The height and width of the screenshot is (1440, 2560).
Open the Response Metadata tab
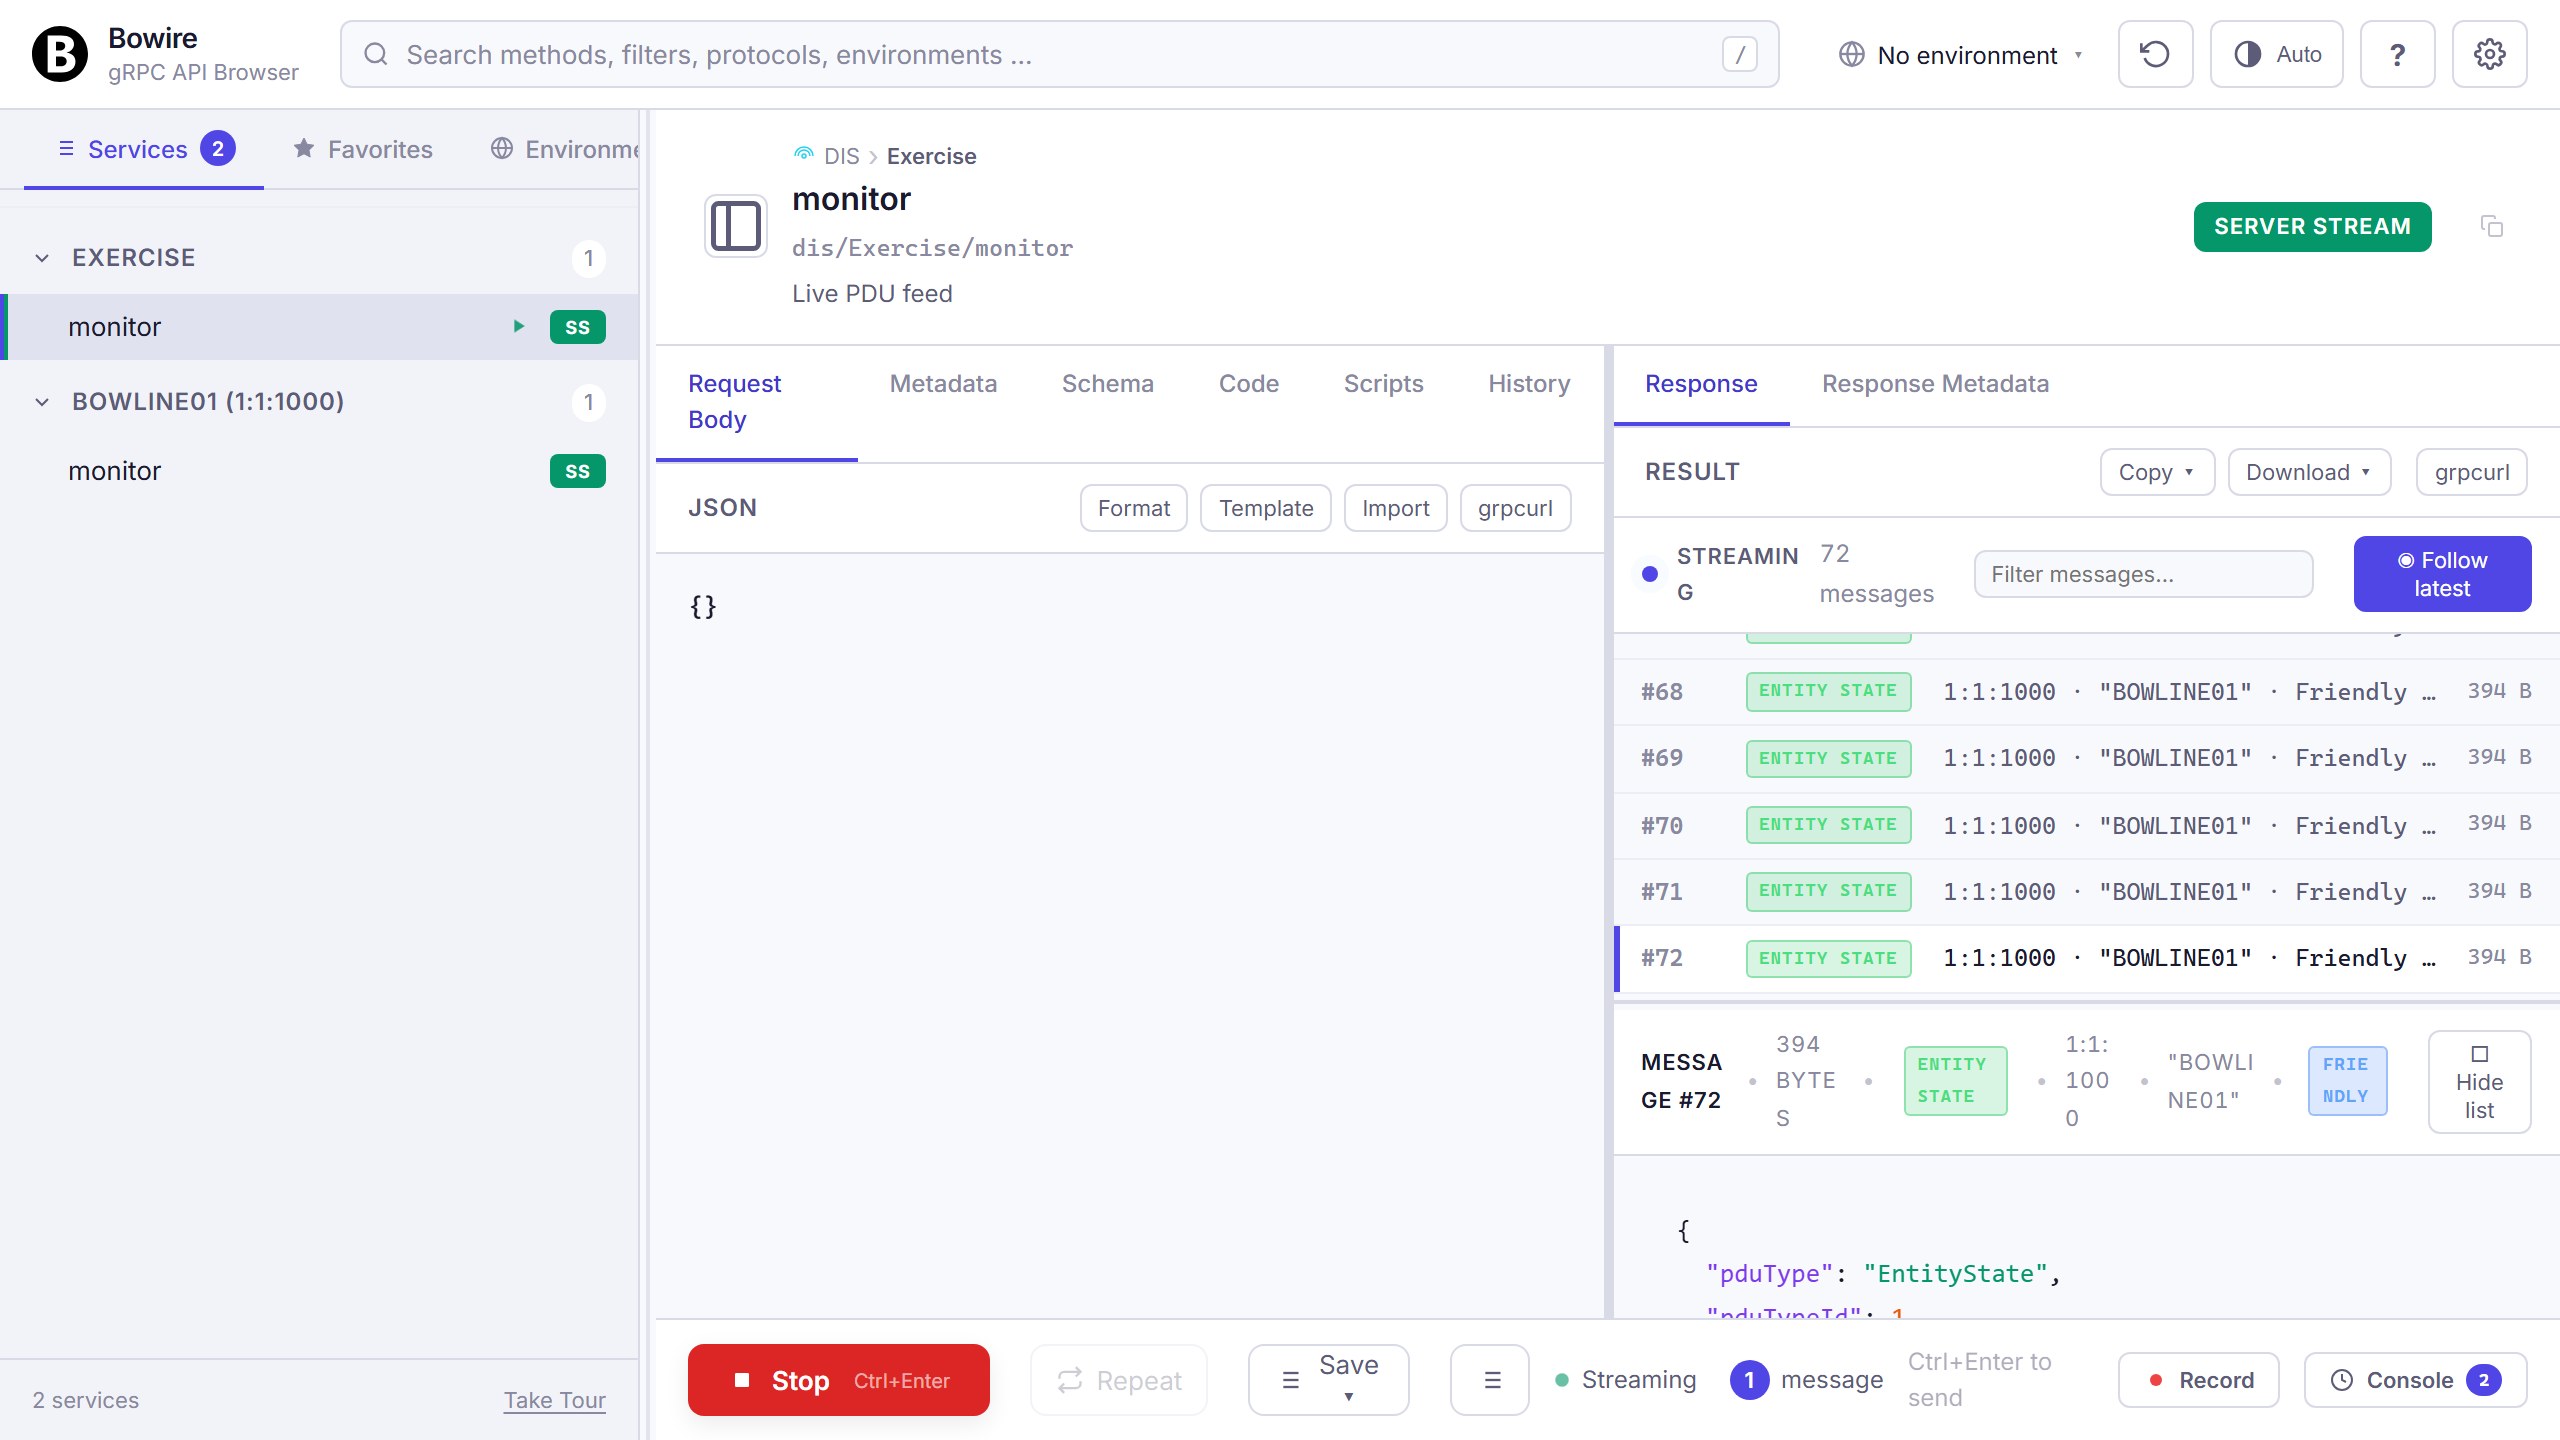1935,384
